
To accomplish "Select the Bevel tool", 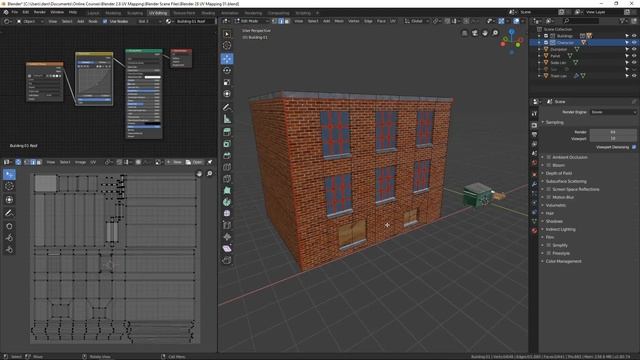I will [227, 156].
